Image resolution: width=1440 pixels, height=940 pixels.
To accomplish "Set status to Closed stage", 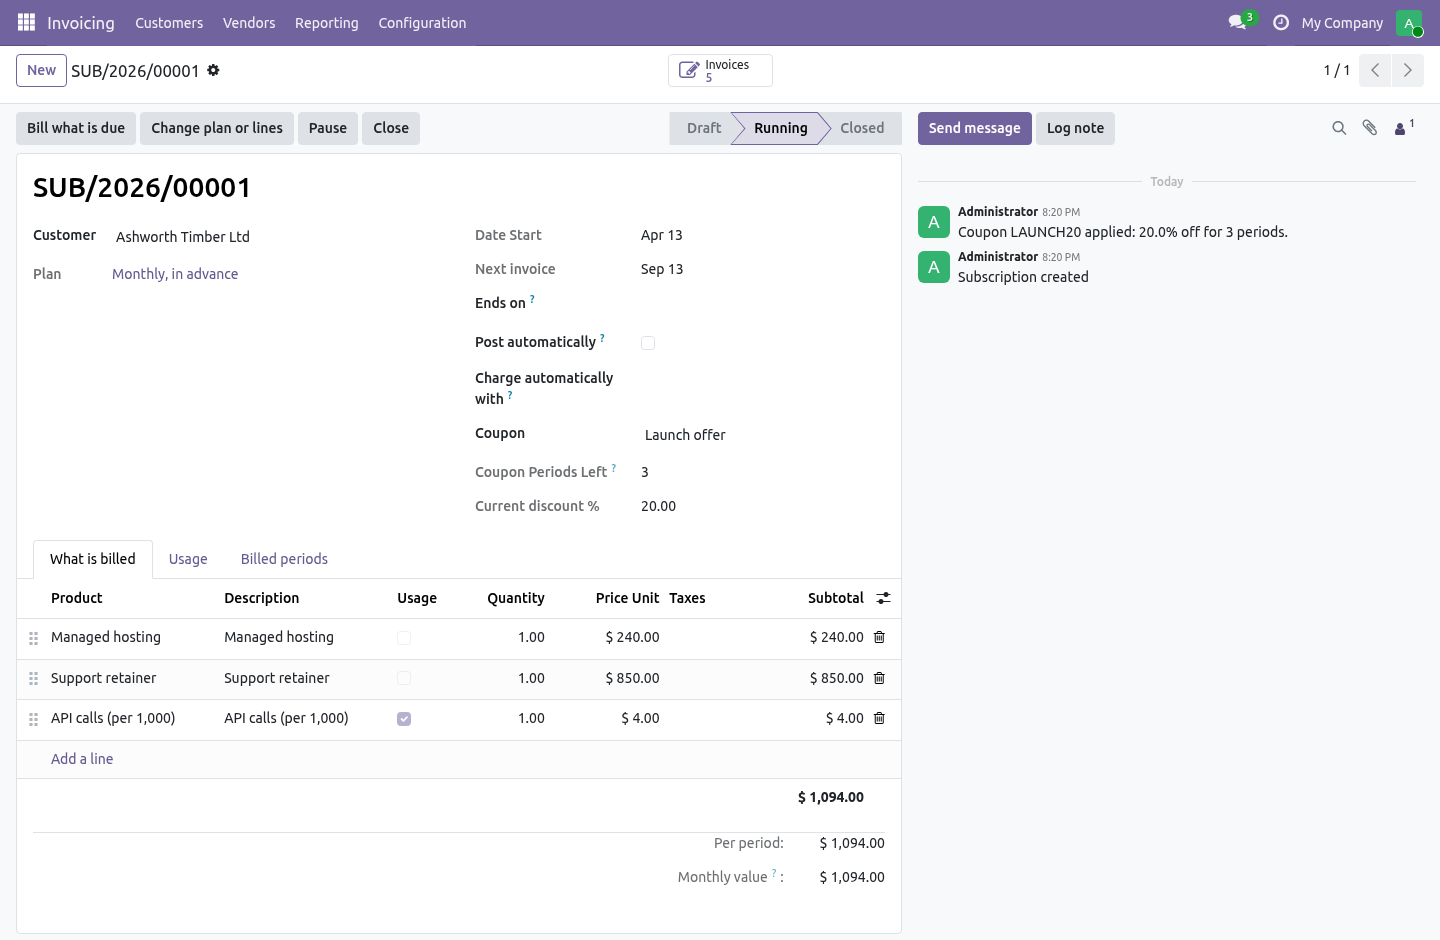I will (862, 128).
